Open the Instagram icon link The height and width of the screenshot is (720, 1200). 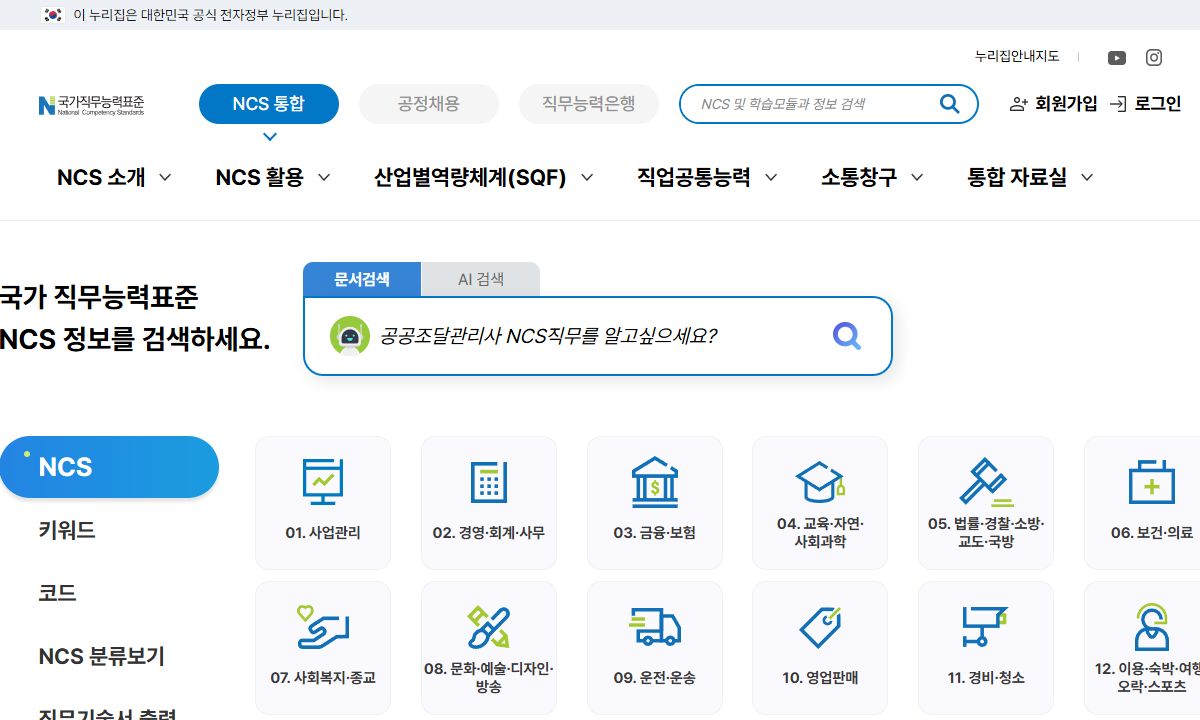tap(1154, 58)
